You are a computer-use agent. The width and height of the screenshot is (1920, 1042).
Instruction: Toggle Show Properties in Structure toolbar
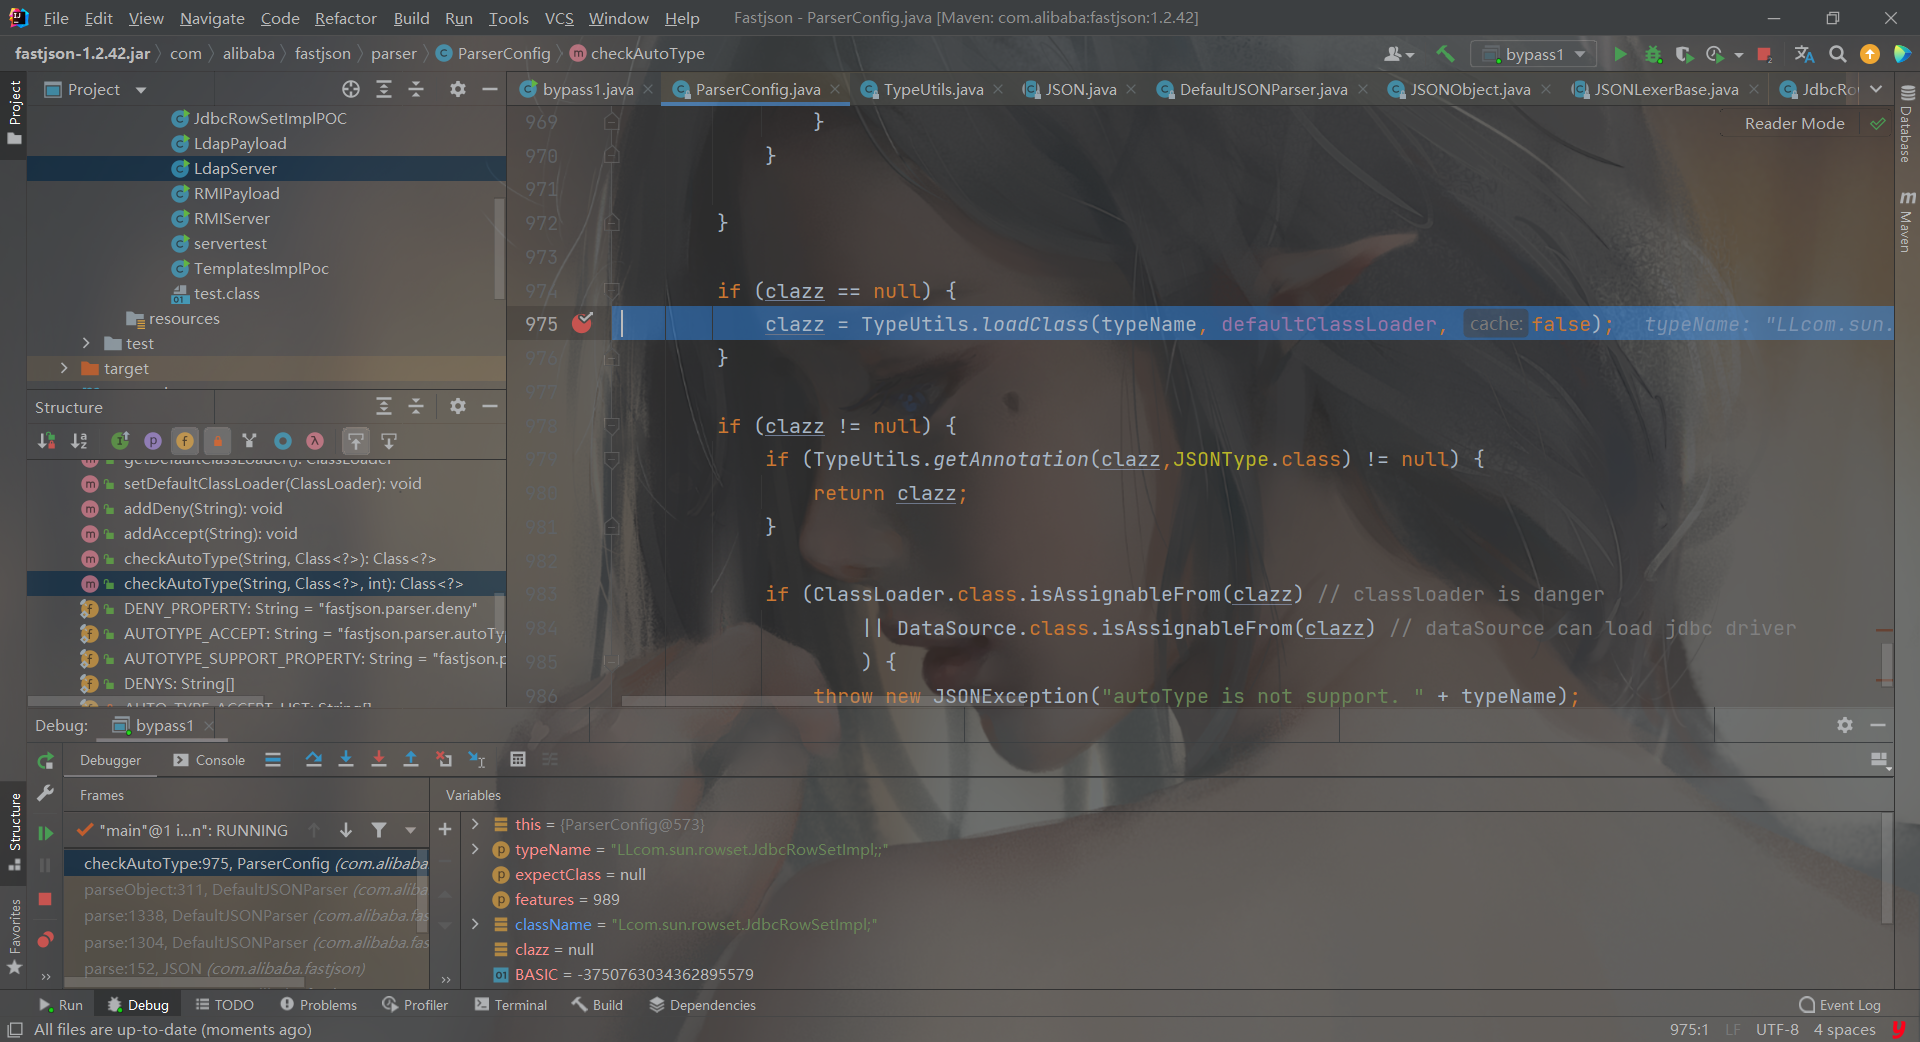[x=153, y=441]
